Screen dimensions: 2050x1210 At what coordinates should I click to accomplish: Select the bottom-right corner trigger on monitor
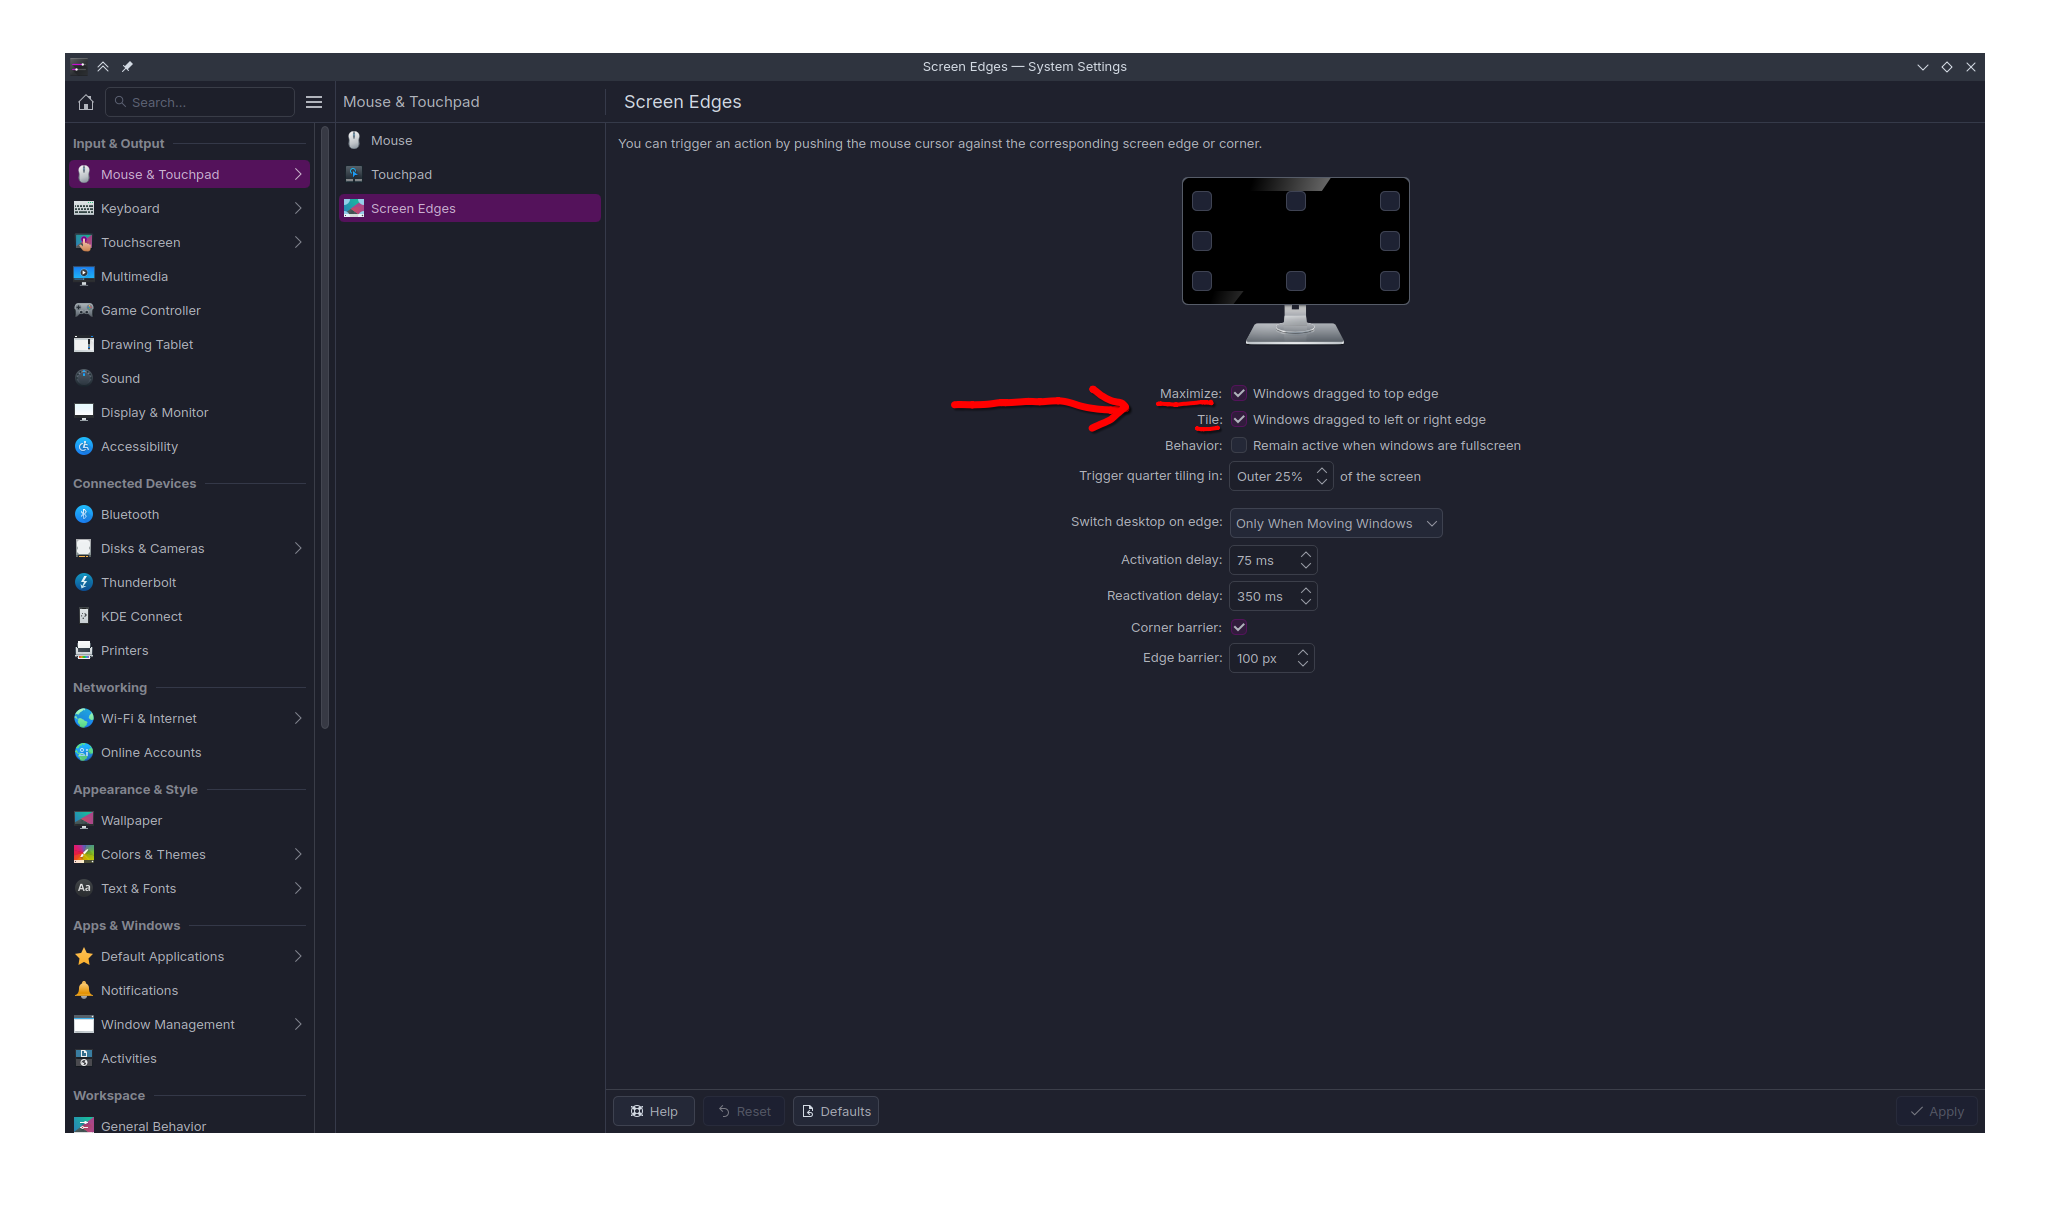(1390, 281)
